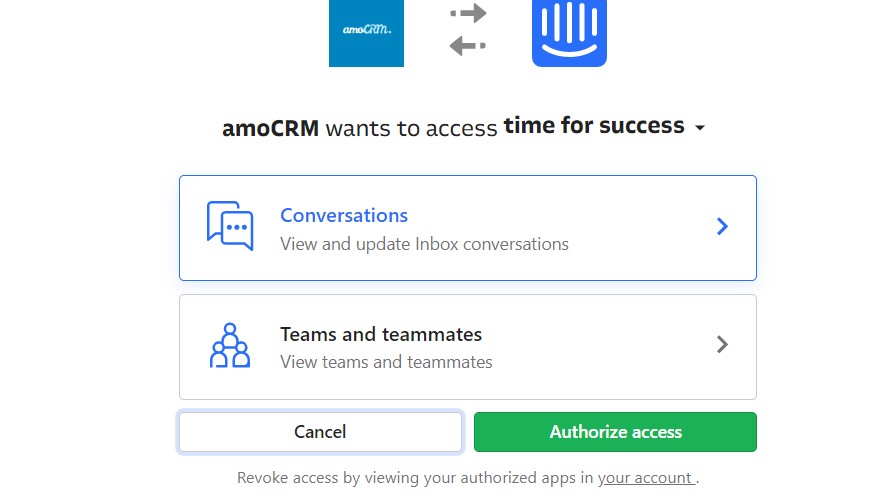Click "wants to access" heading text
Screen dimensions: 877x495
[411, 128]
